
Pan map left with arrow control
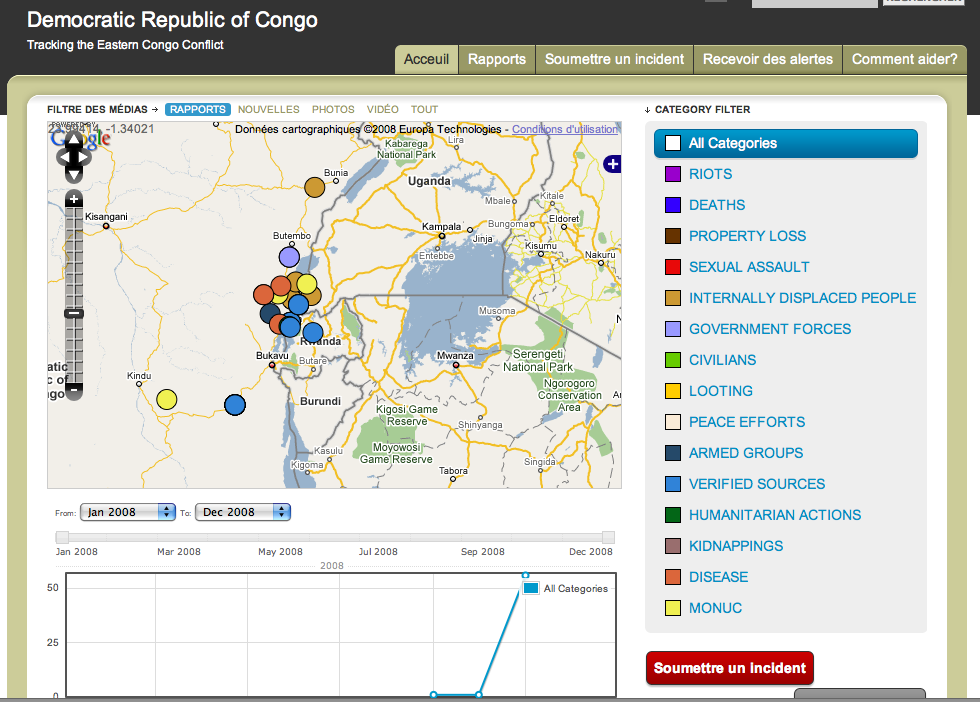[63, 158]
